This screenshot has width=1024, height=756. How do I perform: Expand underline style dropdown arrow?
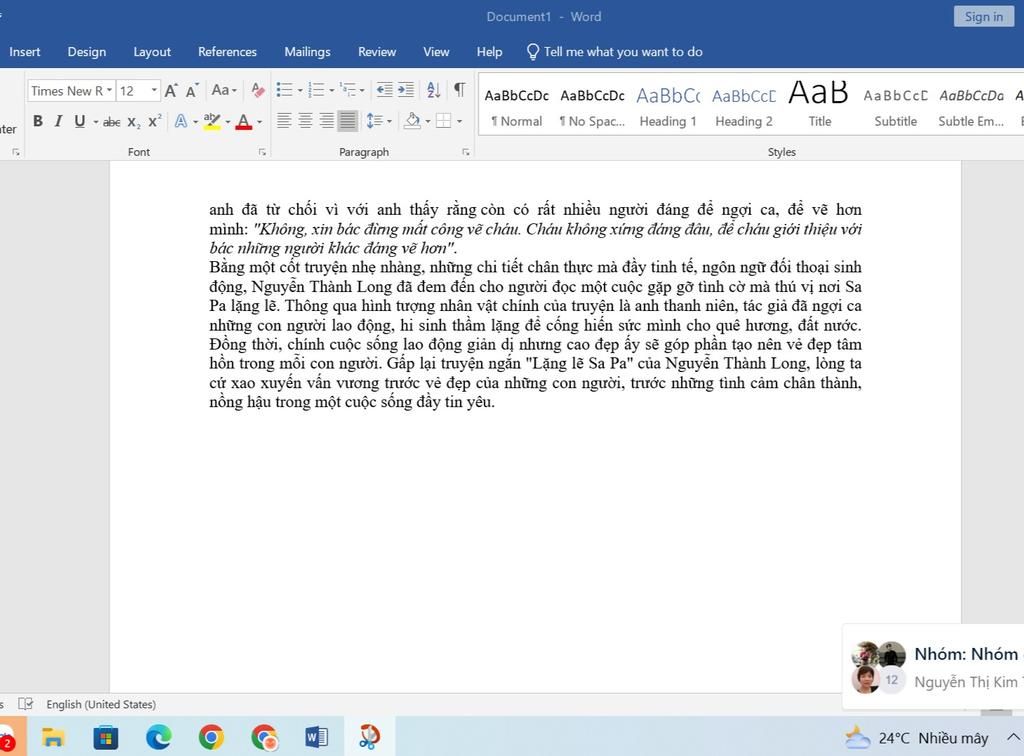(x=95, y=122)
